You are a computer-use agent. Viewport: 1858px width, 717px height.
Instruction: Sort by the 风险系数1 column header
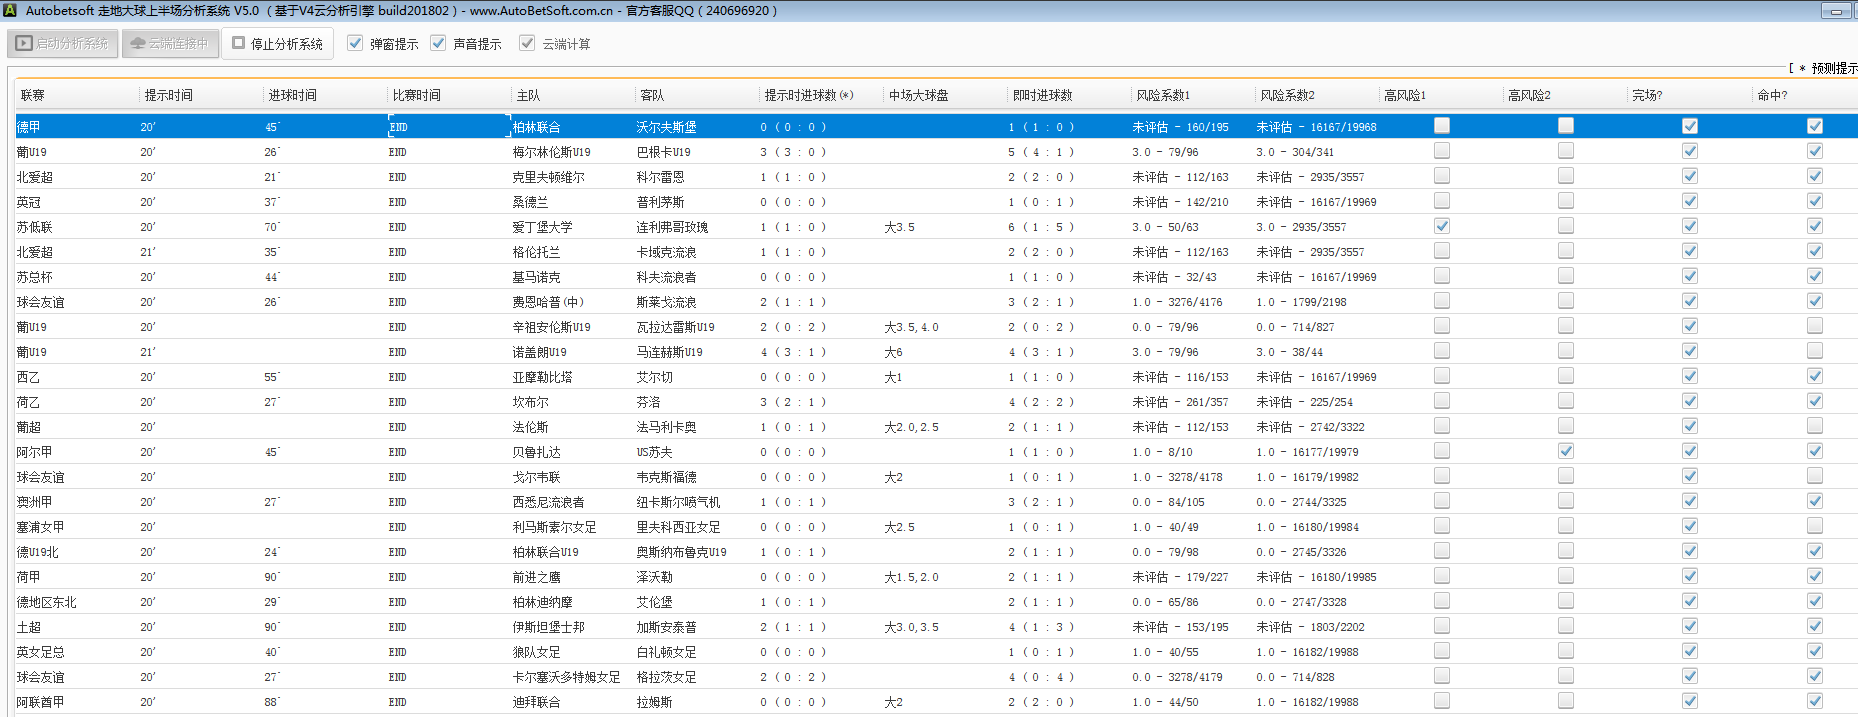point(1162,95)
